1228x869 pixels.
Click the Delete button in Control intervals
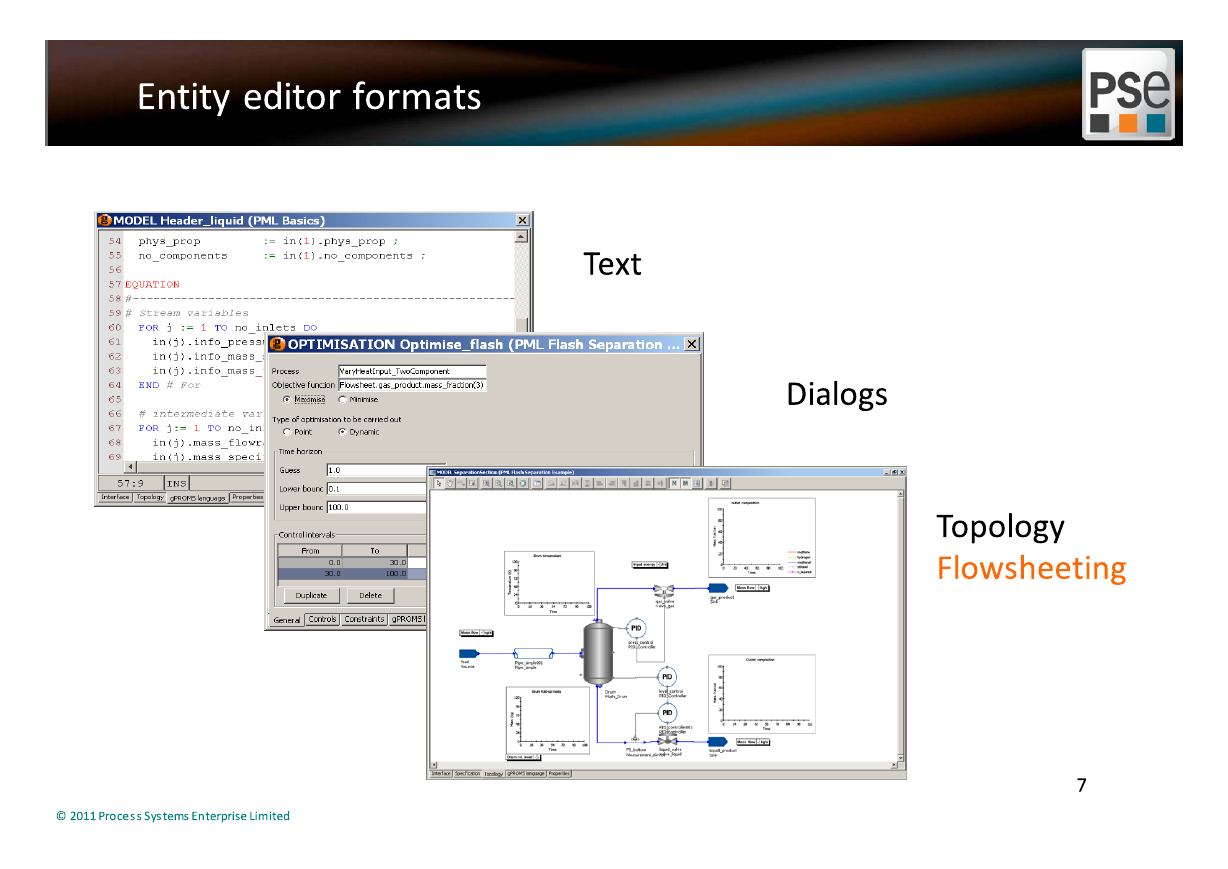pyautogui.click(x=370, y=595)
